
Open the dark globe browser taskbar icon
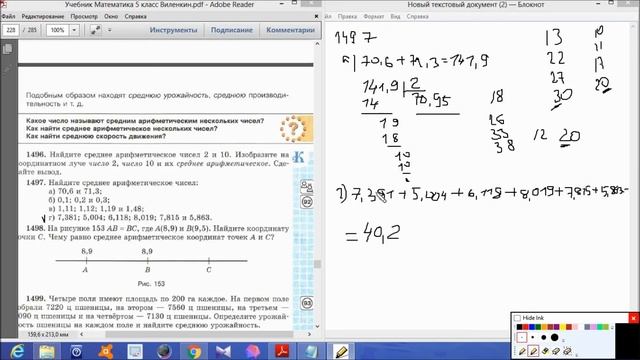(164, 351)
